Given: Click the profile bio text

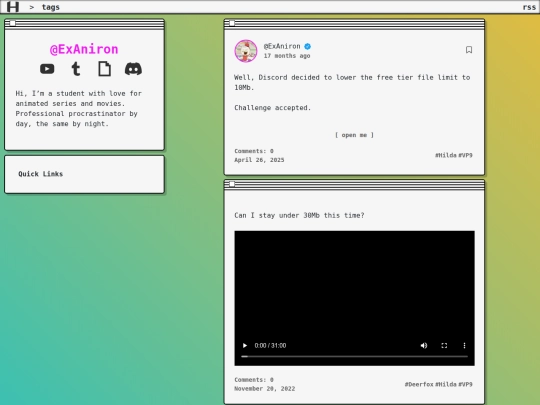Looking at the screenshot, I should point(79,108).
